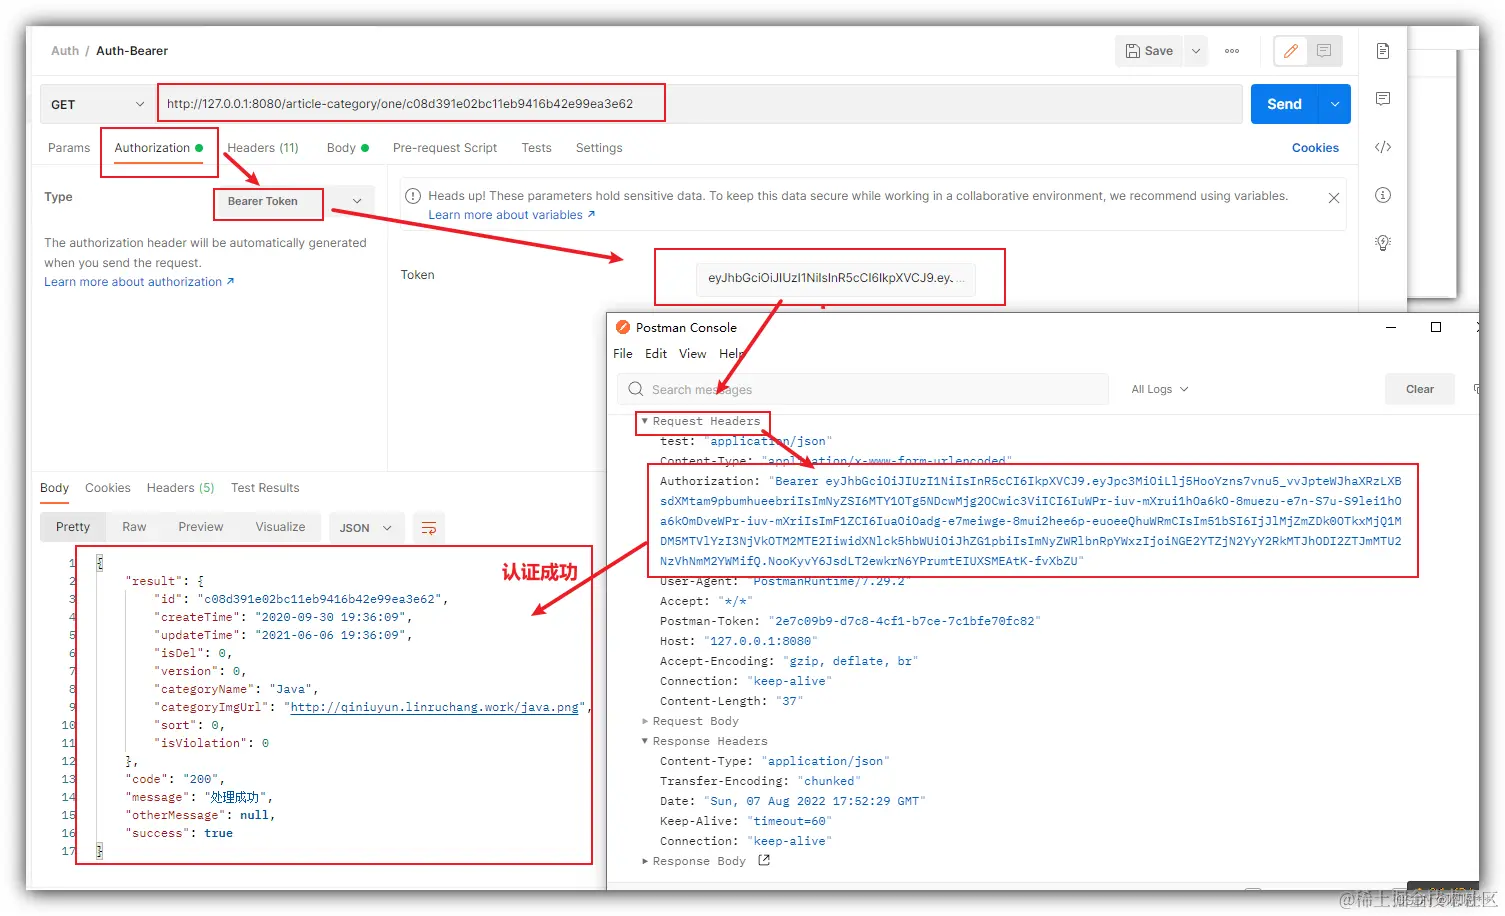Image resolution: width=1505 pixels, height=916 pixels.
Task: Click the Auth breadcrumb folder
Action: [x=65, y=51]
